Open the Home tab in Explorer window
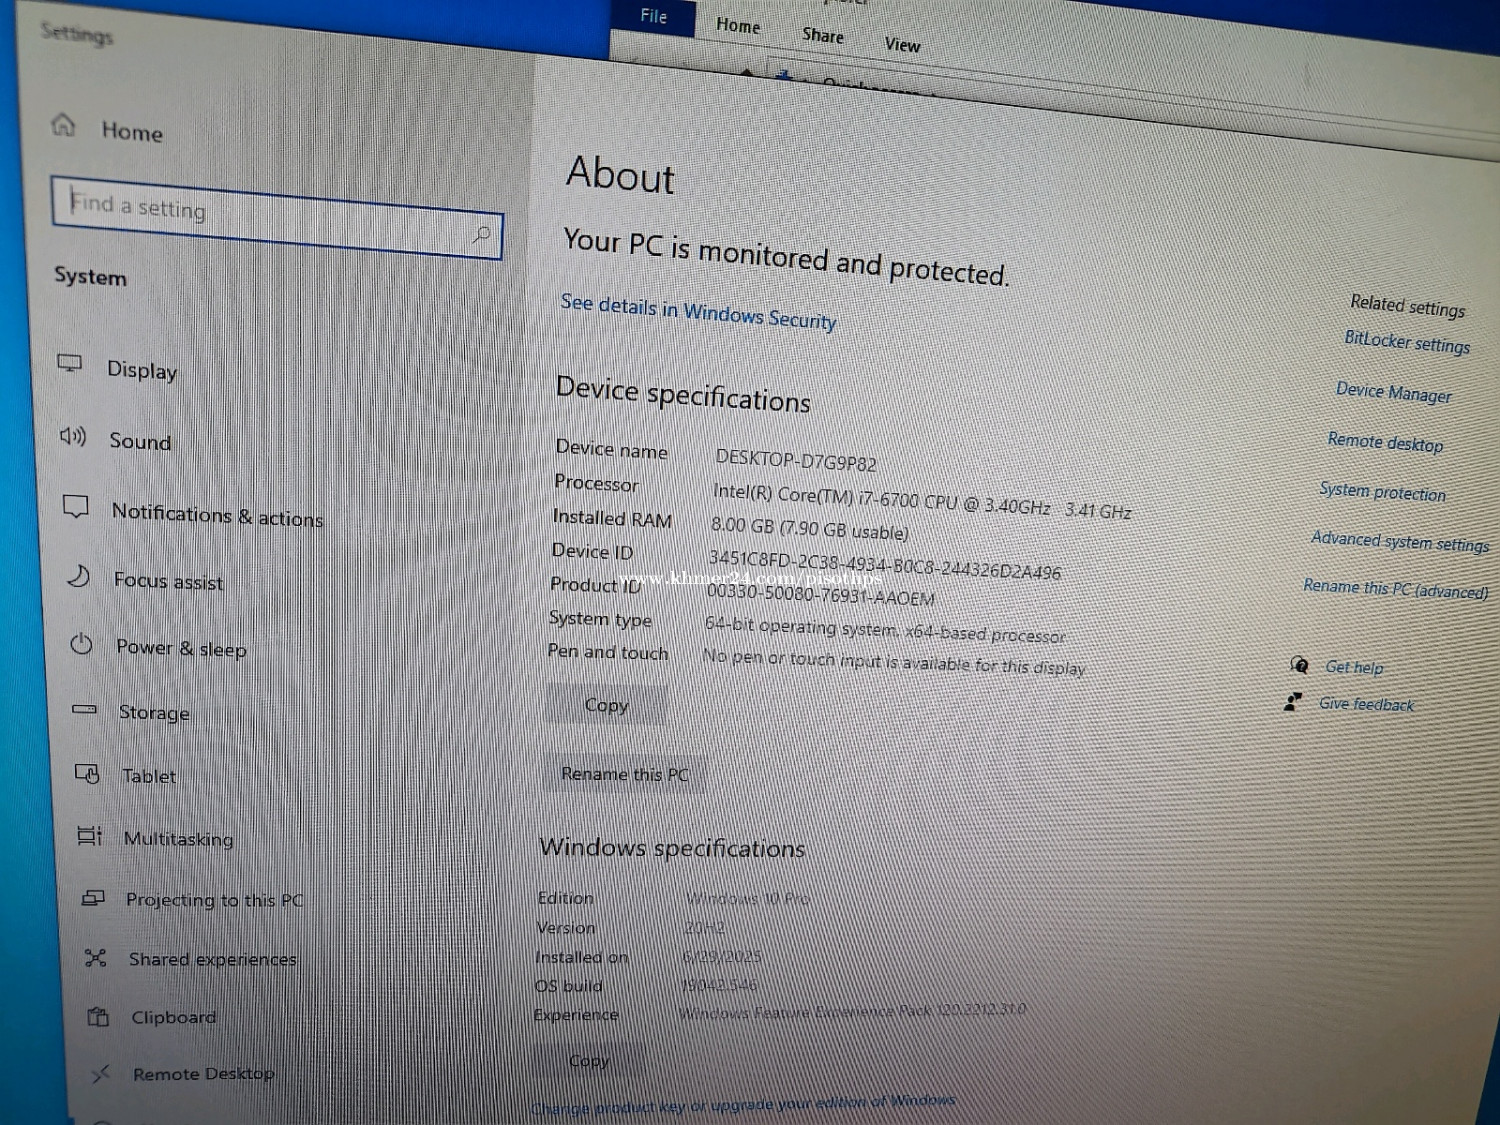Viewport: 1500px width, 1125px height. click(738, 26)
